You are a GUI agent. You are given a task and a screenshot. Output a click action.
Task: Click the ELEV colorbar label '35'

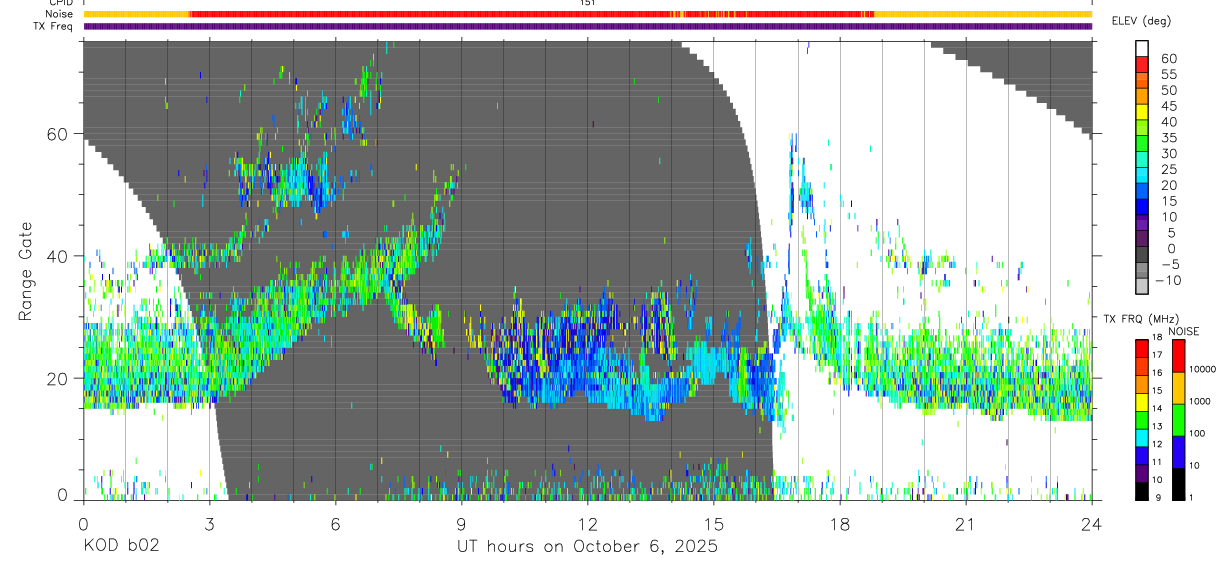point(1167,138)
